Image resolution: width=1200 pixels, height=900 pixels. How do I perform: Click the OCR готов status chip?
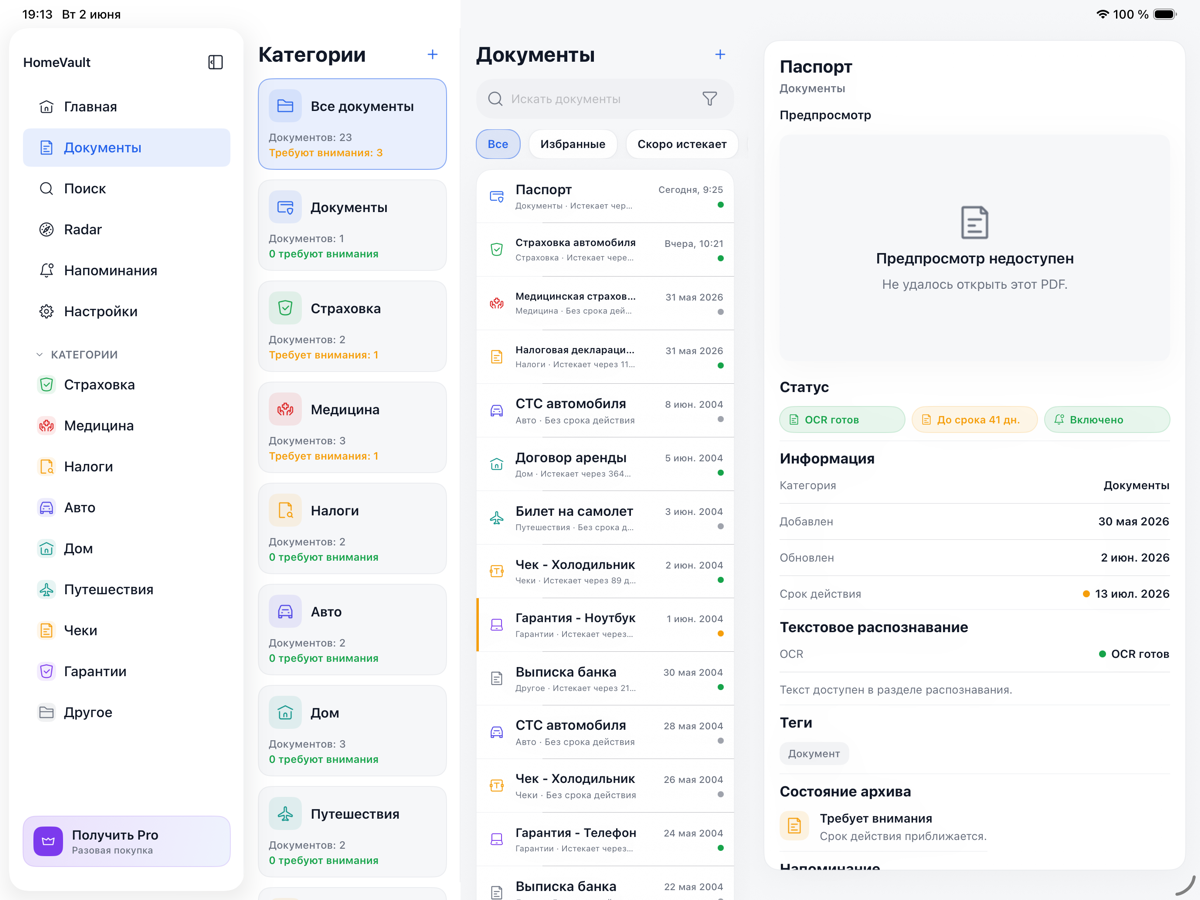coord(842,420)
